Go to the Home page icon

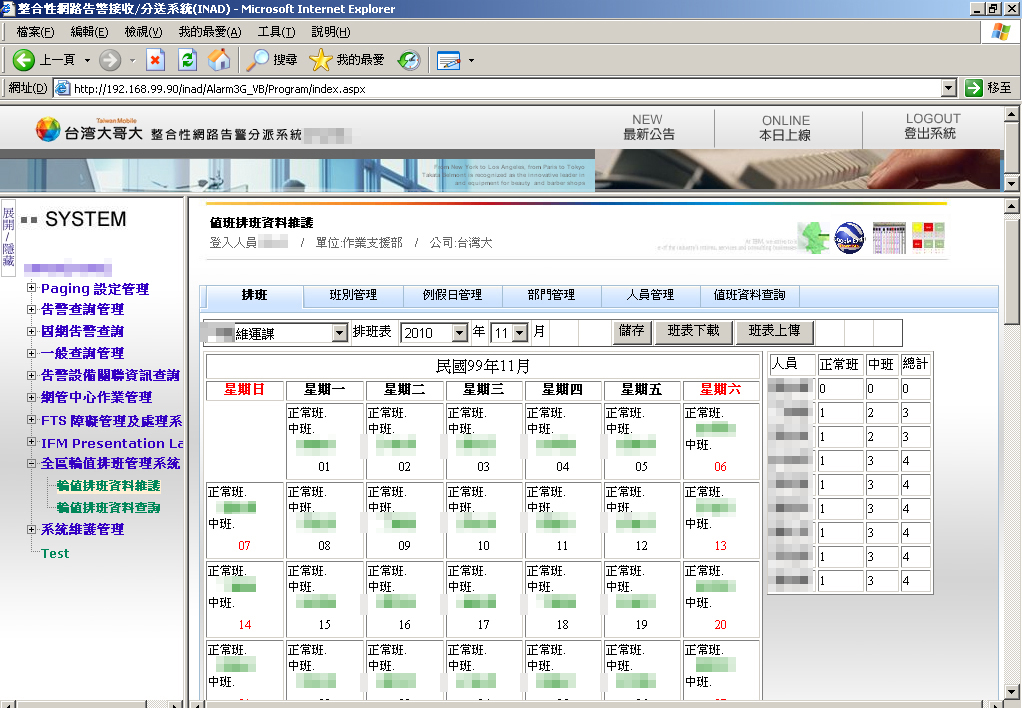coord(219,60)
